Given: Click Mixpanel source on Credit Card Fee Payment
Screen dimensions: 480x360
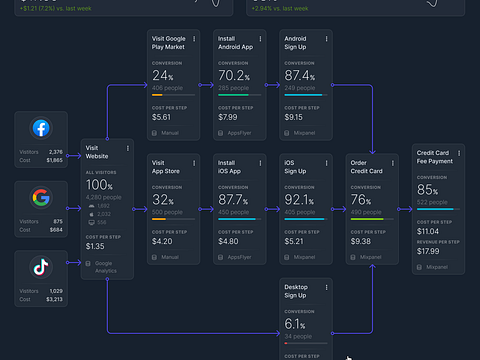Looking at the screenshot, I should 437,267.
